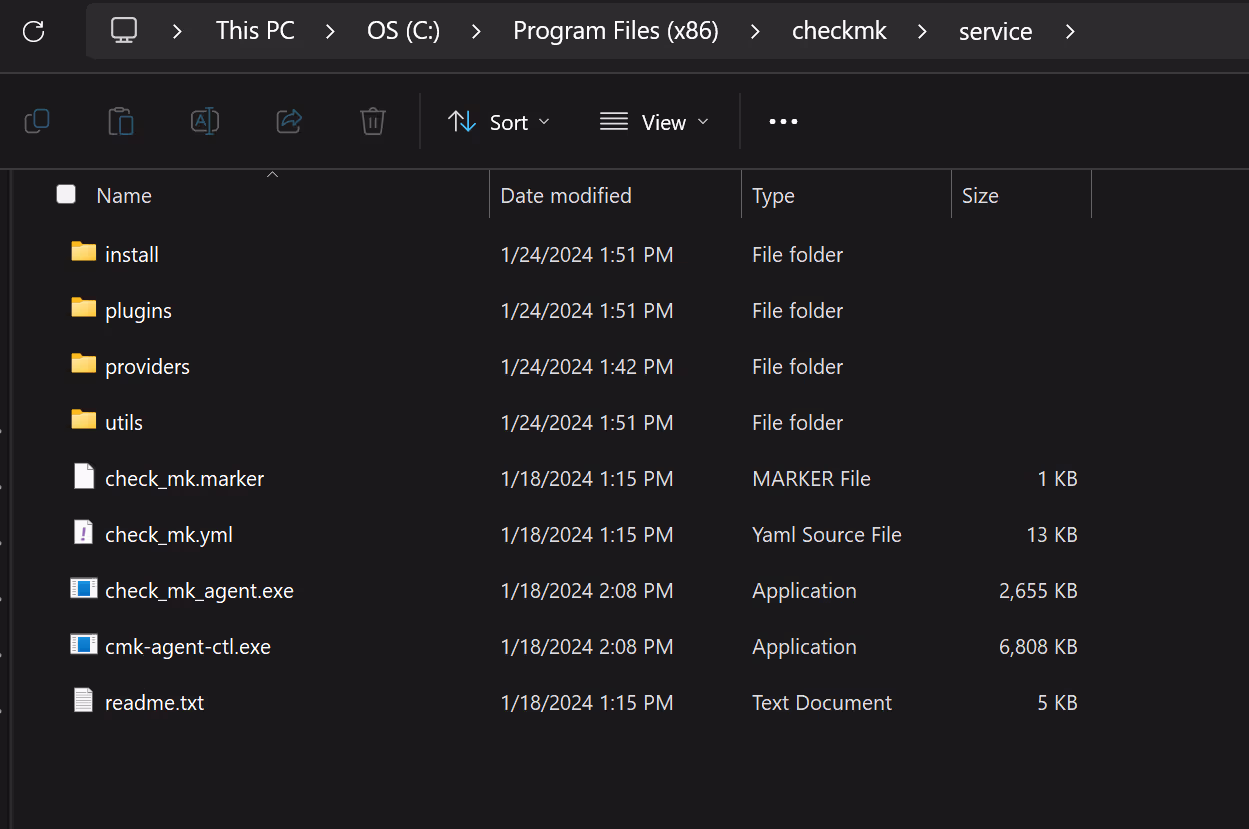This screenshot has width=1249, height=829.
Task: Sort by the Name column header
Action: (124, 196)
